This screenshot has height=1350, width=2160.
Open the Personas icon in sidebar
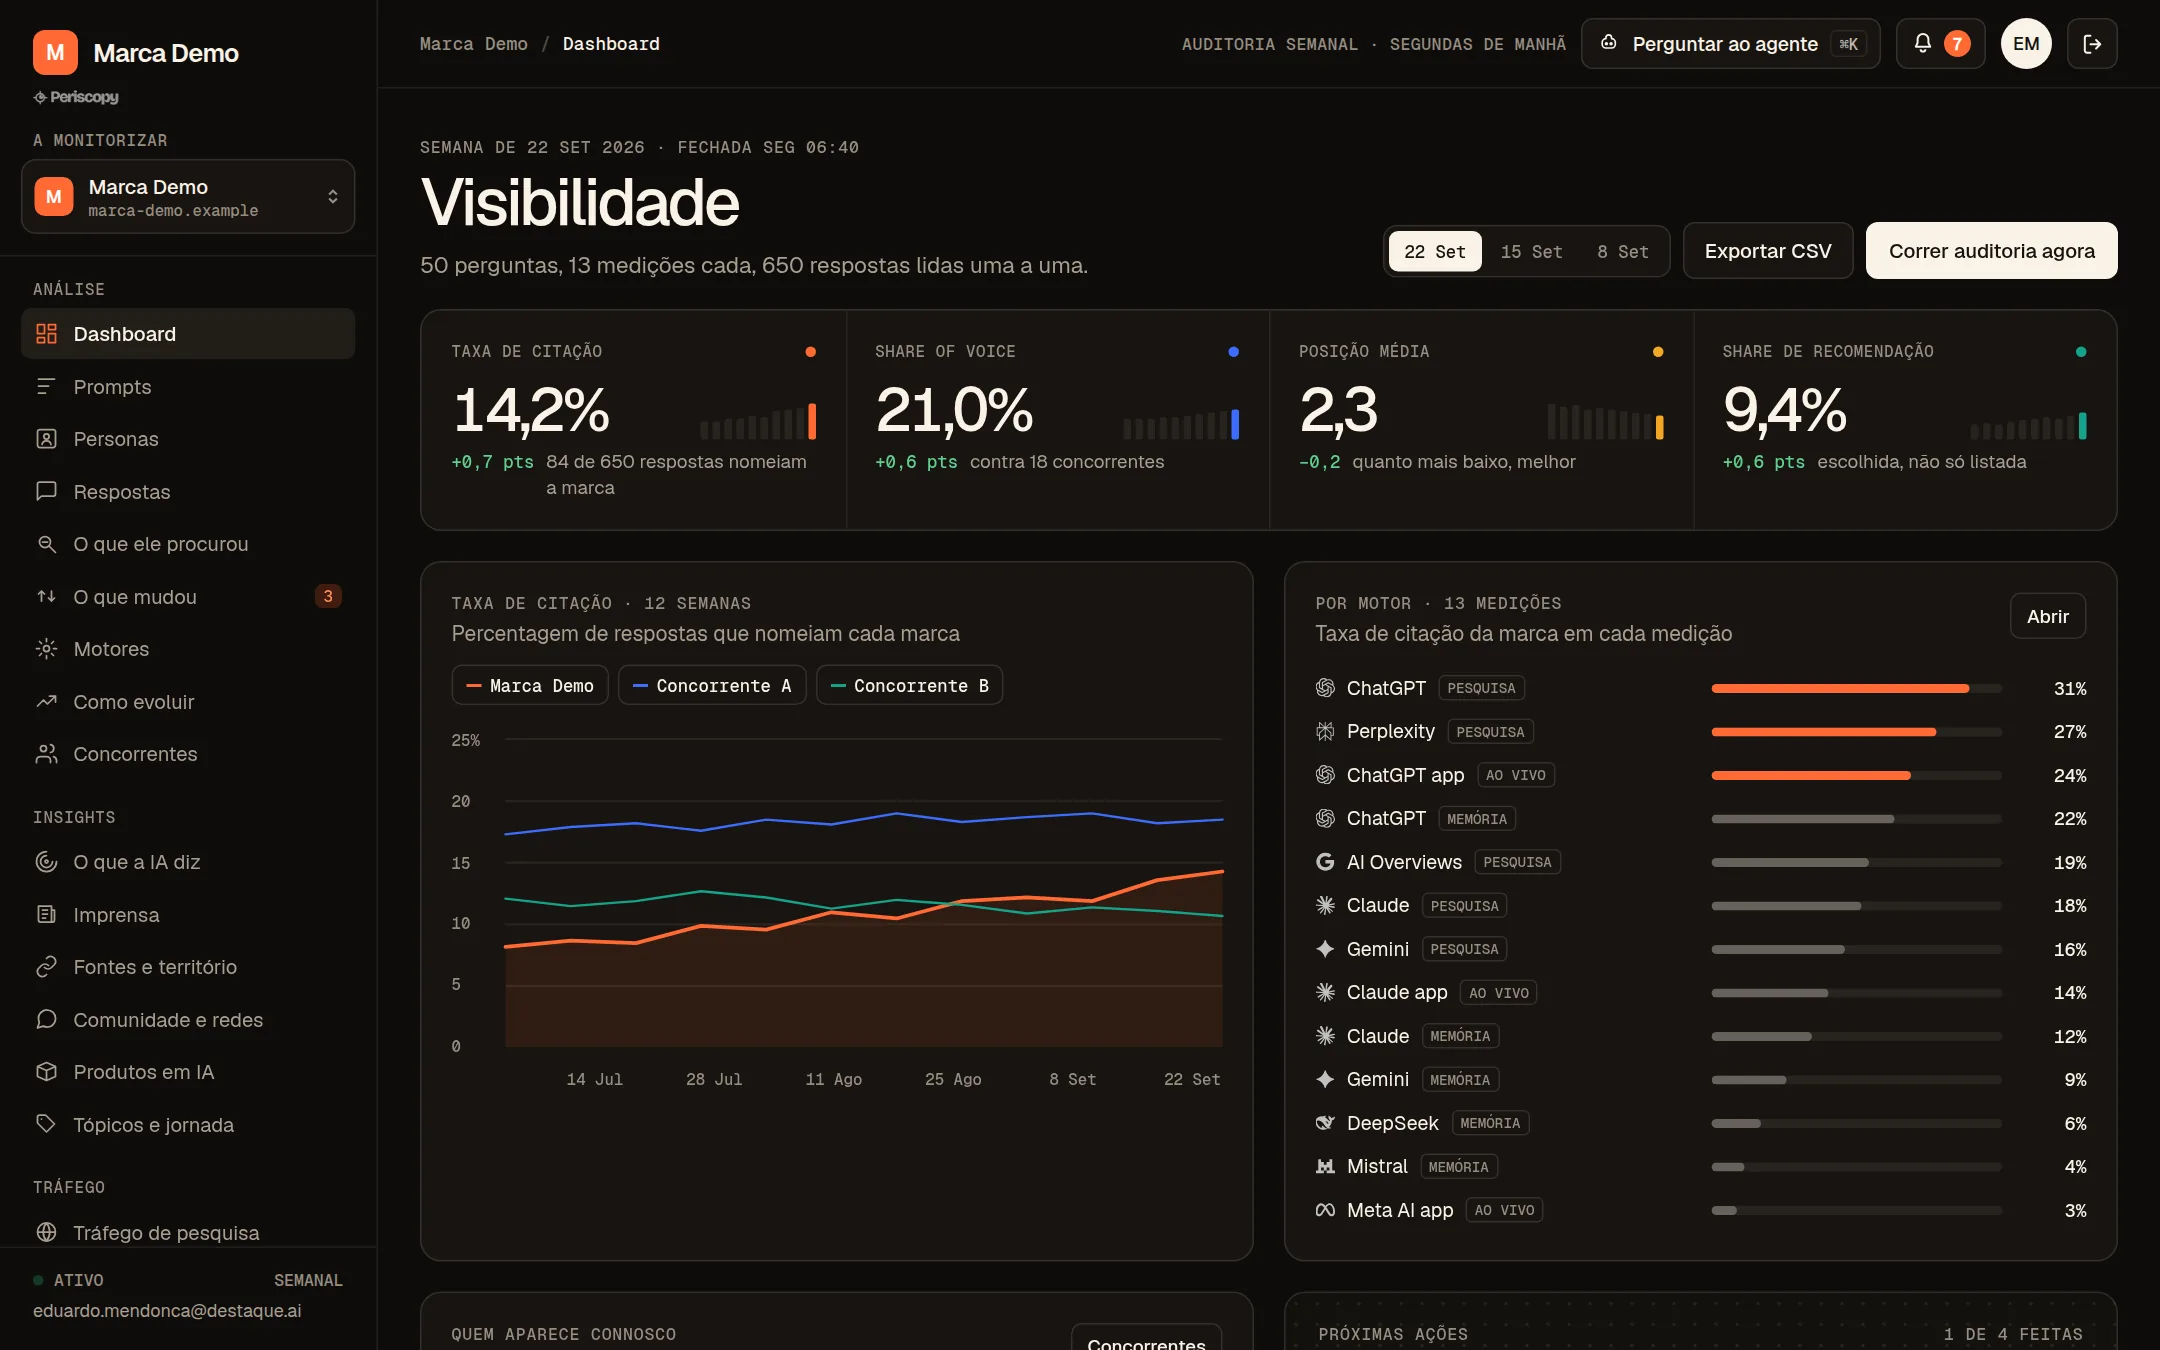46,439
